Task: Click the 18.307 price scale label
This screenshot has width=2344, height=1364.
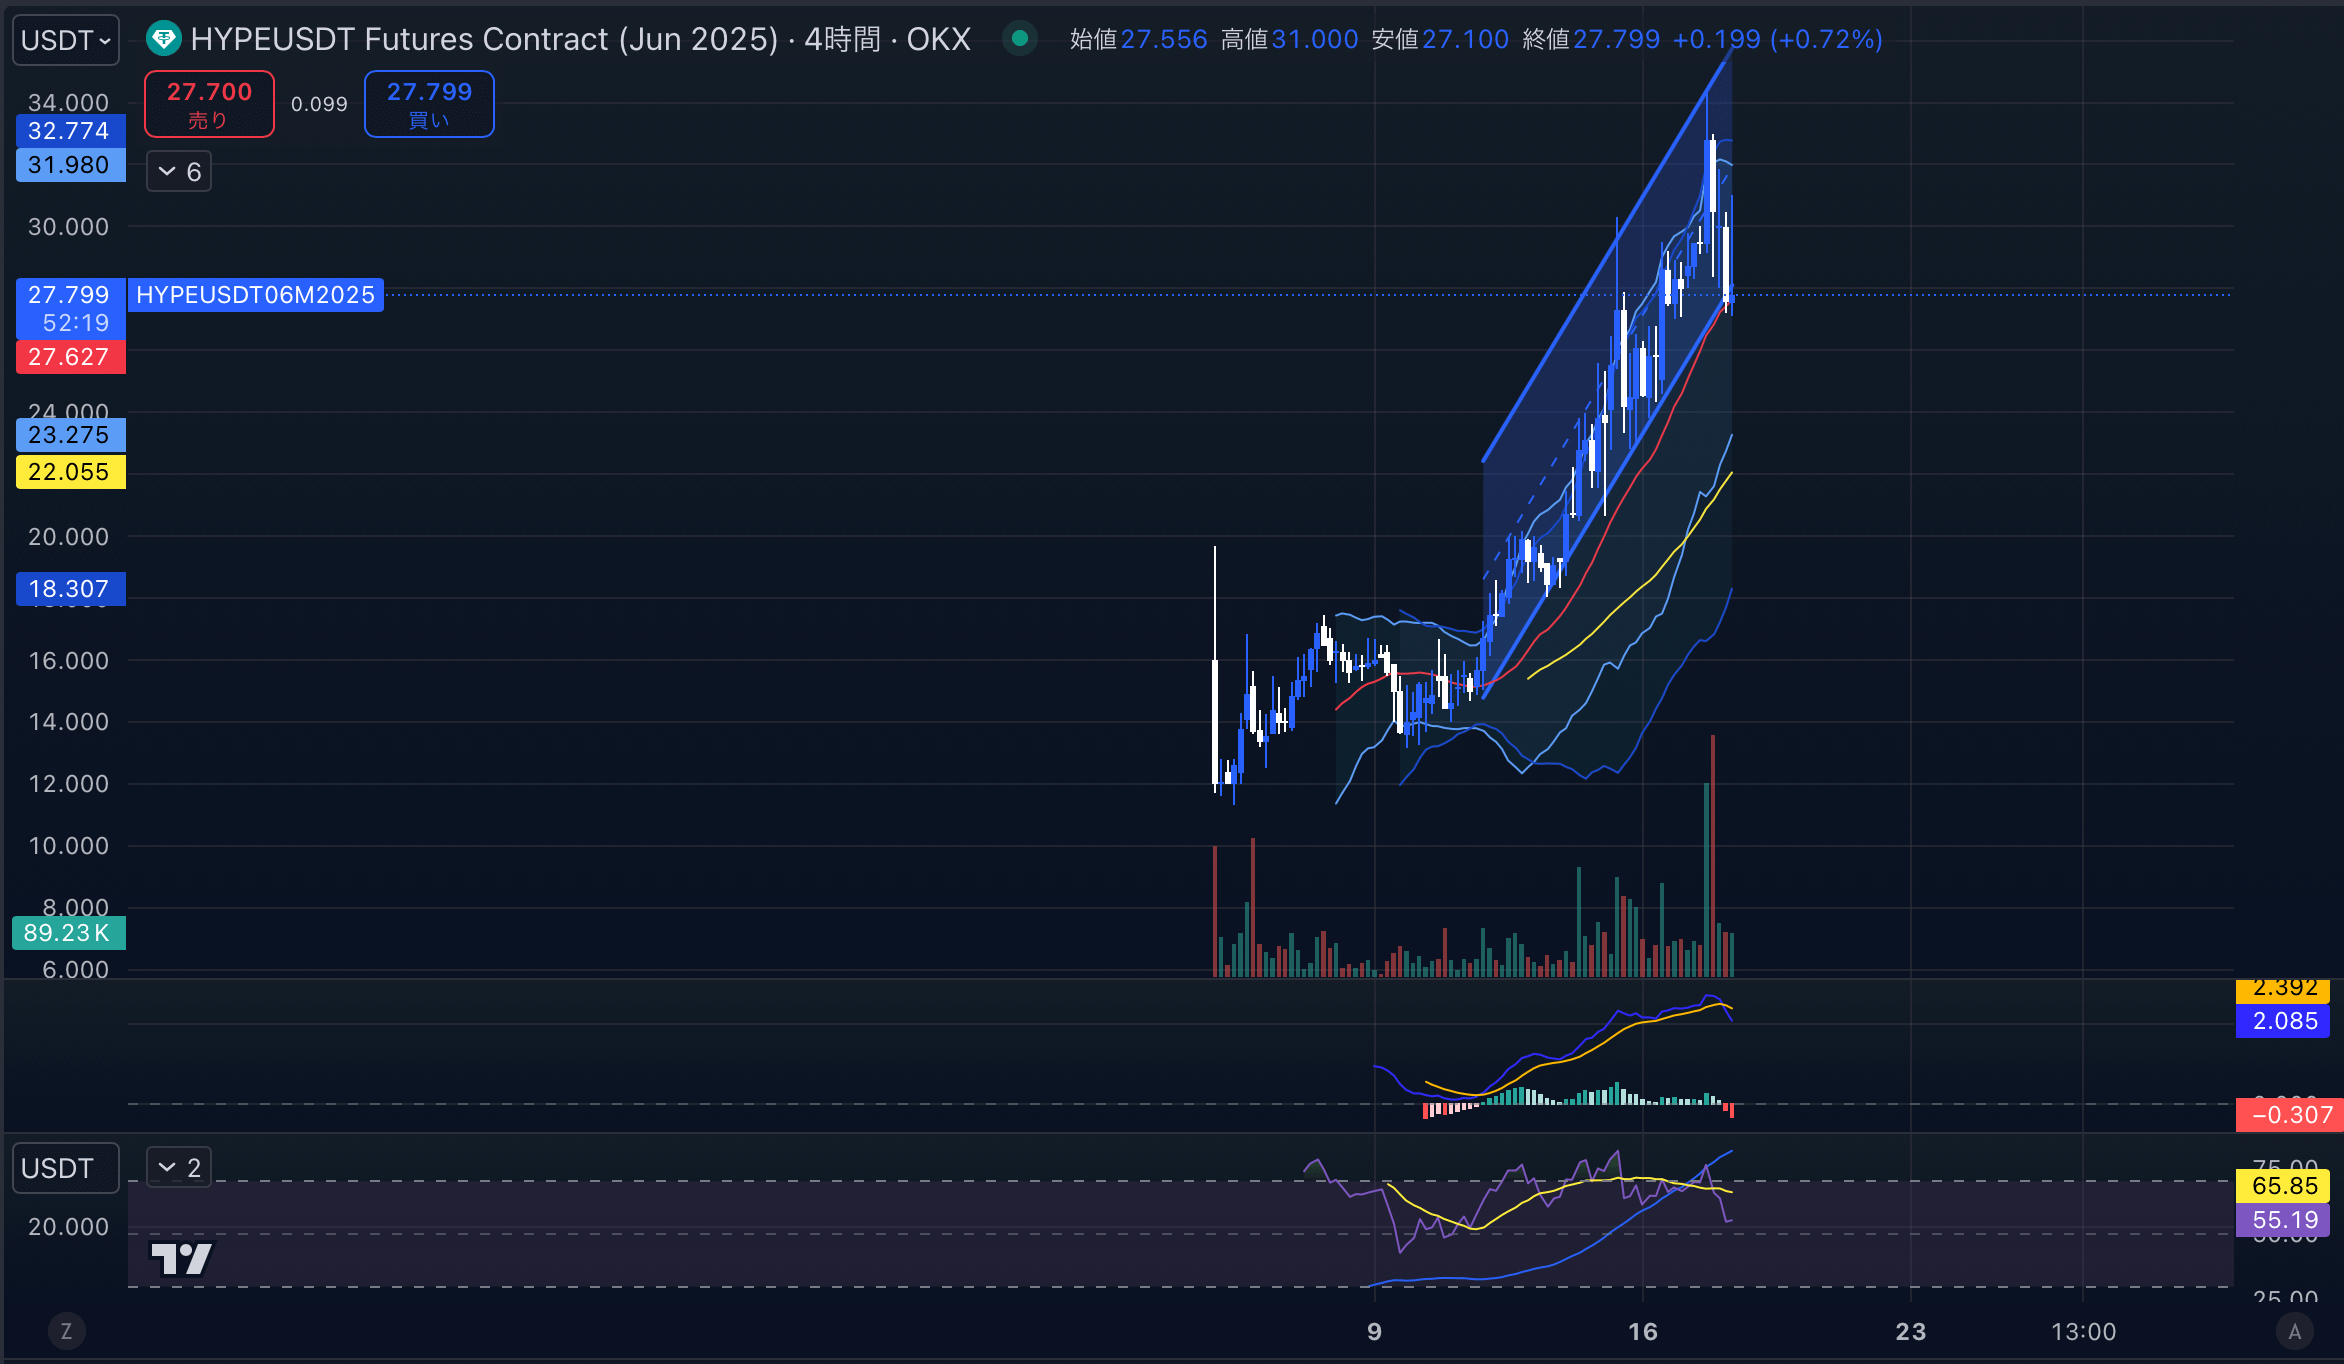Action: click(69, 589)
